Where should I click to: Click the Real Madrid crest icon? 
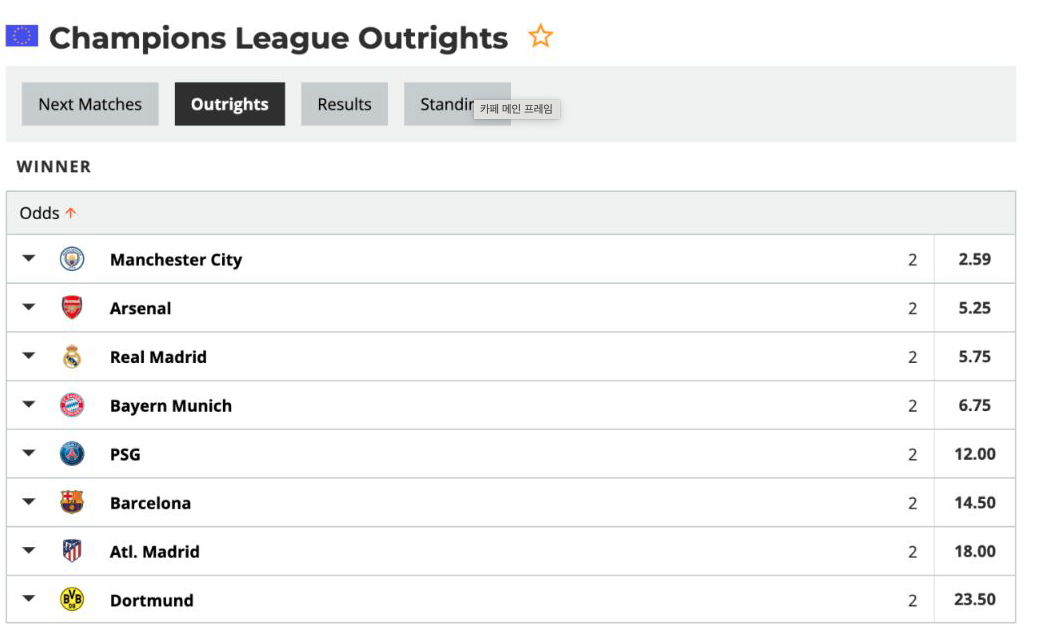click(72, 357)
